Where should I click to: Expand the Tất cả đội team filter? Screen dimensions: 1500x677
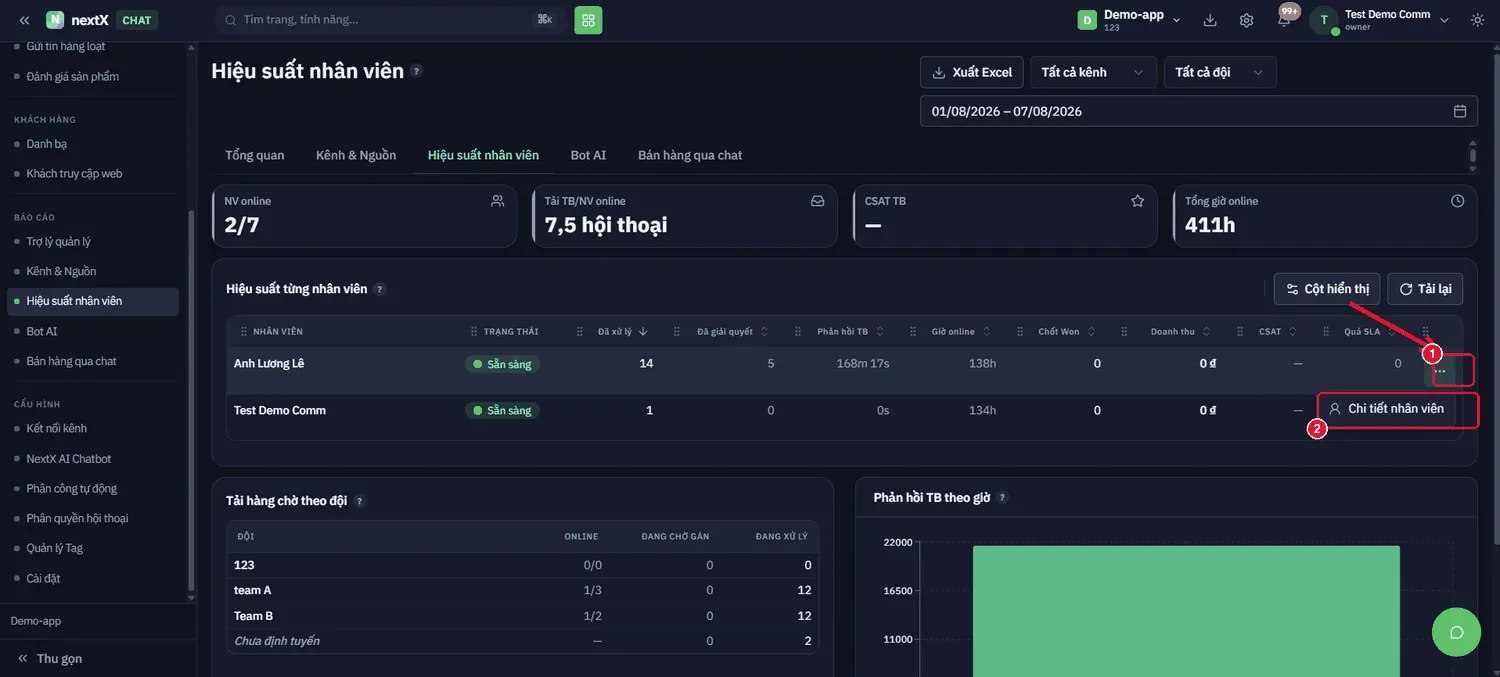pos(1220,72)
